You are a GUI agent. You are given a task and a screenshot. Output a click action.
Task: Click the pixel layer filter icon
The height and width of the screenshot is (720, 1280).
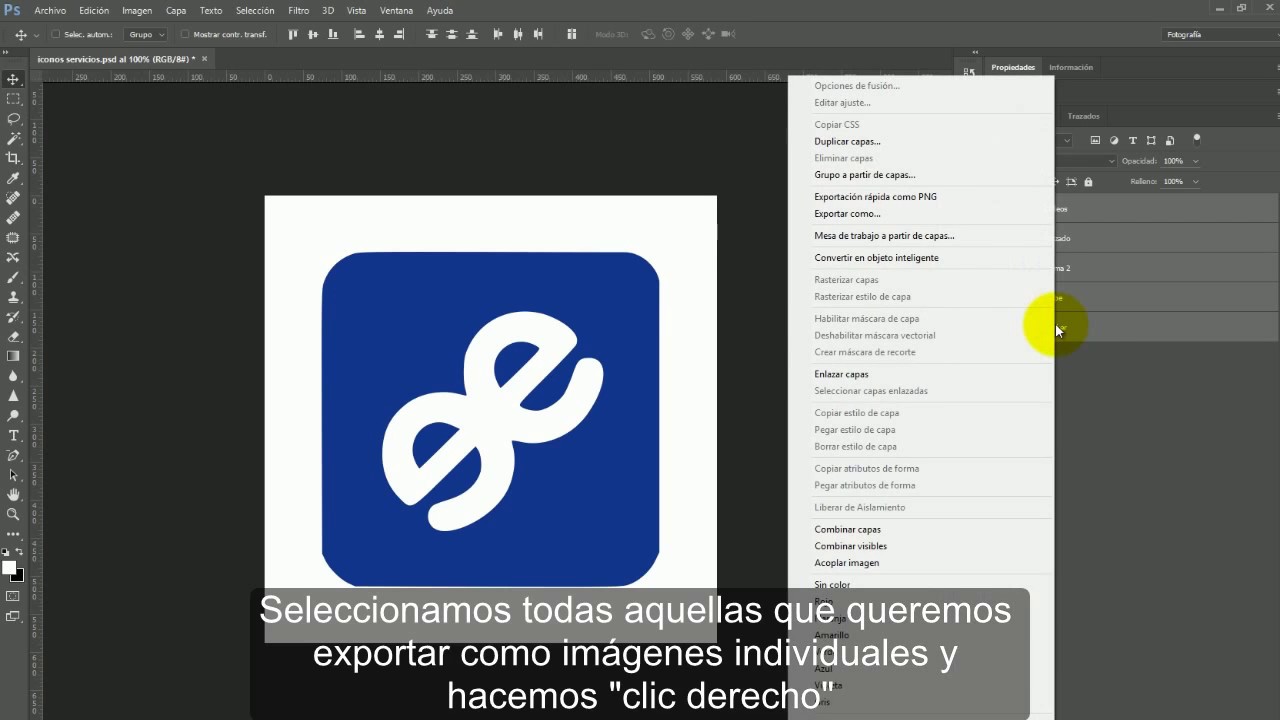coord(1095,140)
